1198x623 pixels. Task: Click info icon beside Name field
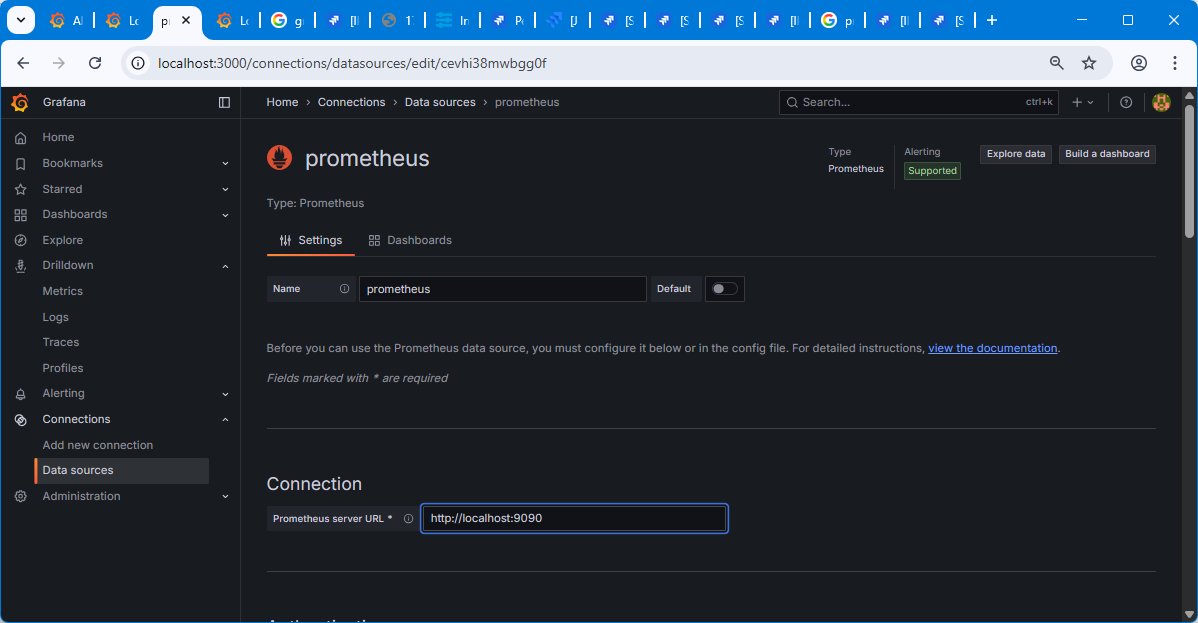344,289
